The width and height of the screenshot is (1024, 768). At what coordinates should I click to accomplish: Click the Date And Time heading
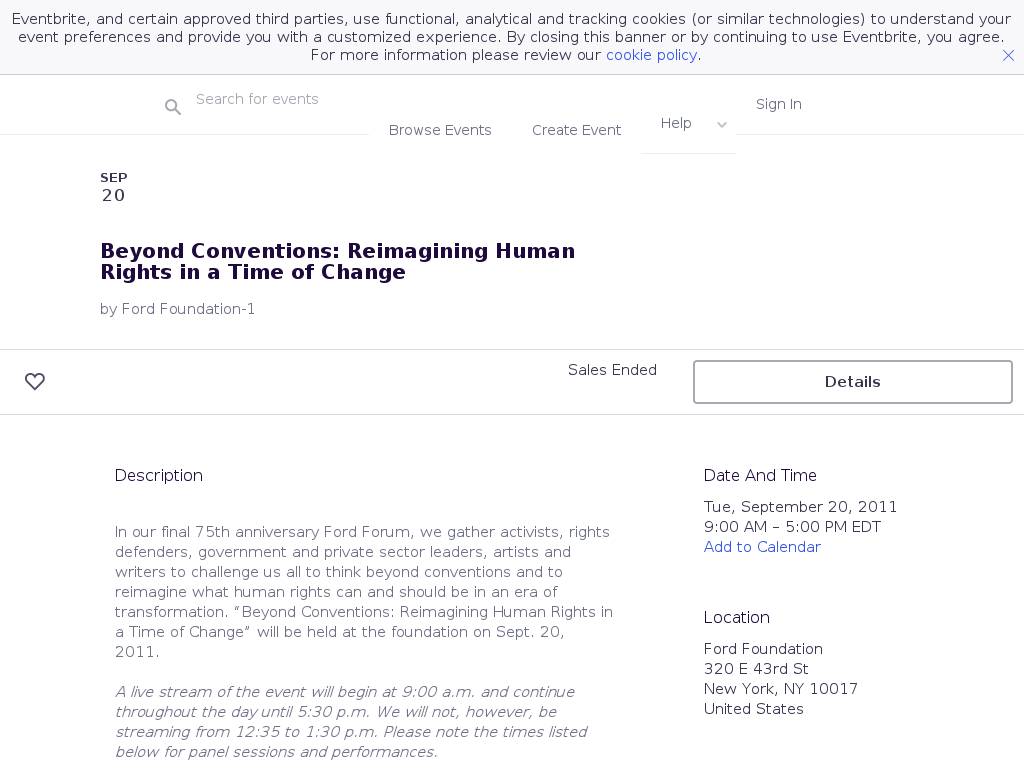pyautogui.click(x=760, y=476)
